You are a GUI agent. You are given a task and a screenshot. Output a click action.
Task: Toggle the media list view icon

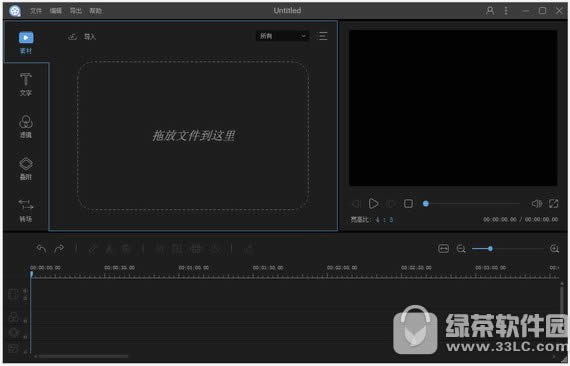coord(322,36)
